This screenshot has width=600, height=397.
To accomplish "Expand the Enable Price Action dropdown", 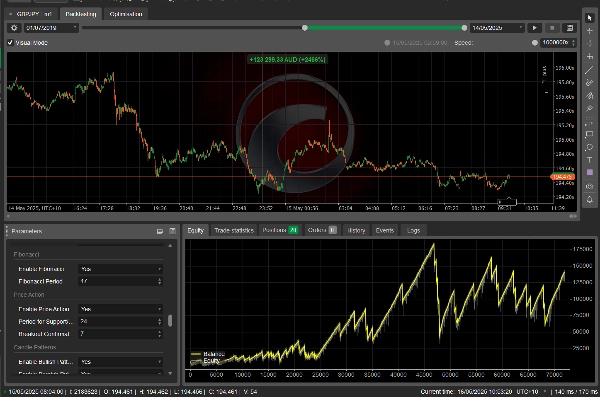I will pos(121,309).
